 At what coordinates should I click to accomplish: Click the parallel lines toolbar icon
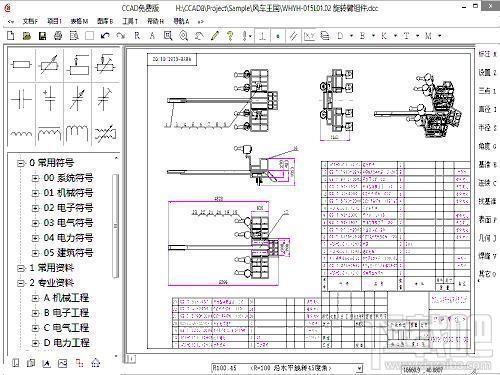click(293, 36)
